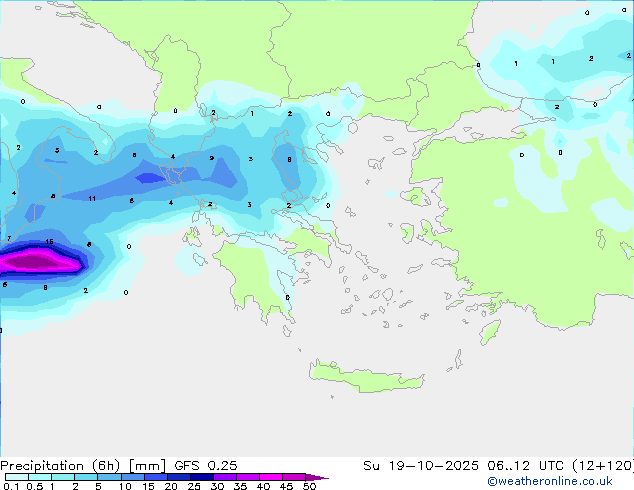634x490 pixels.
Task: Click the 25–30 mm navy legend swatch
Action: tap(202, 477)
